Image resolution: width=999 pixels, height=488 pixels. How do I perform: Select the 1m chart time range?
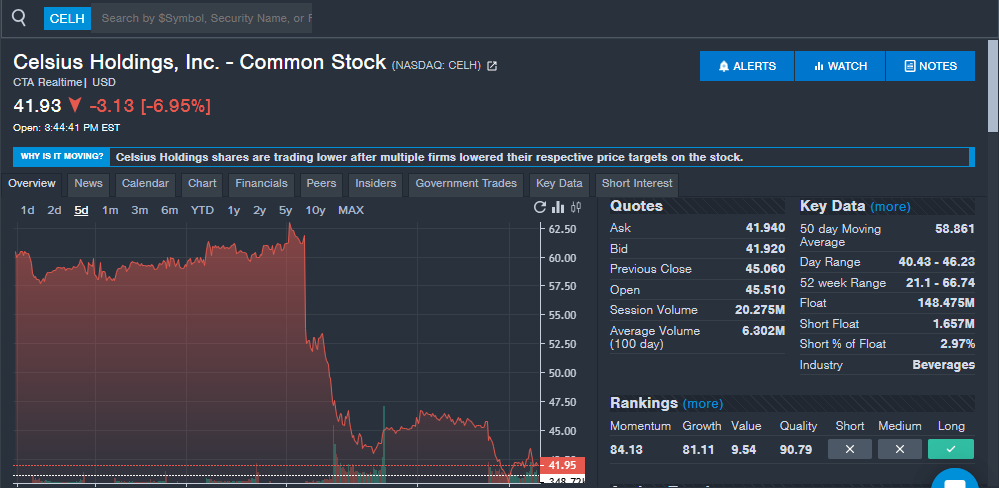110,210
